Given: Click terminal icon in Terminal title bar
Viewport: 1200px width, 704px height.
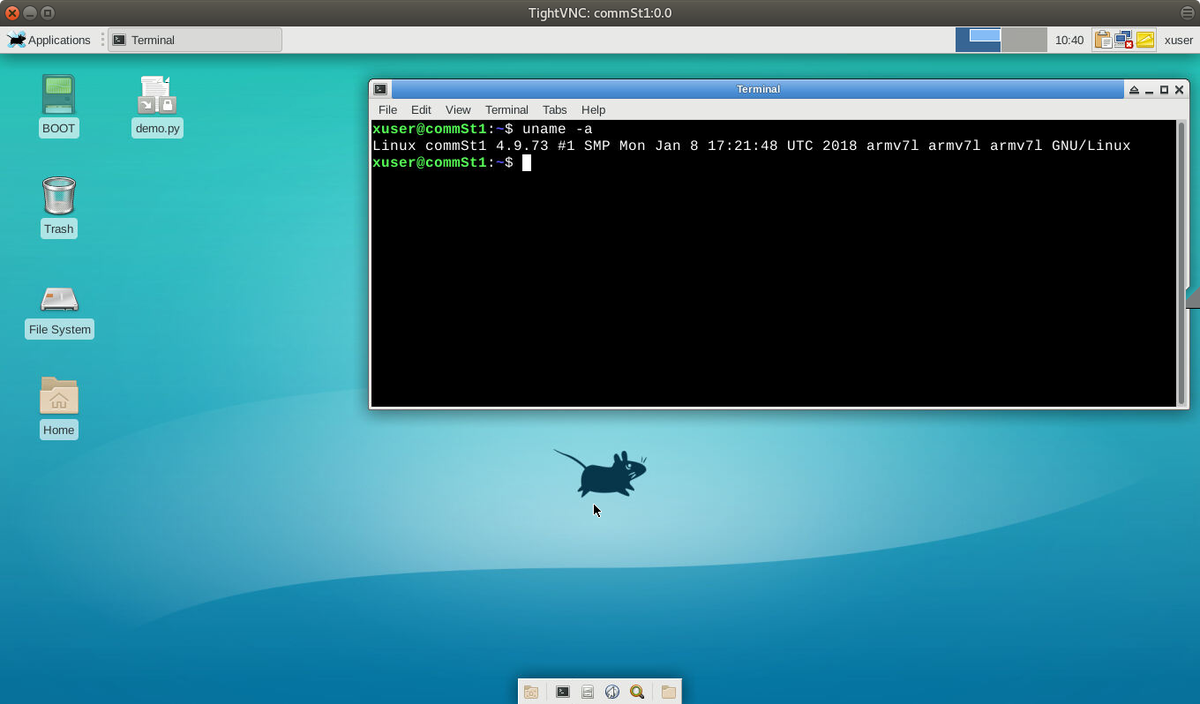Looking at the screenshot, I should 381,89.
